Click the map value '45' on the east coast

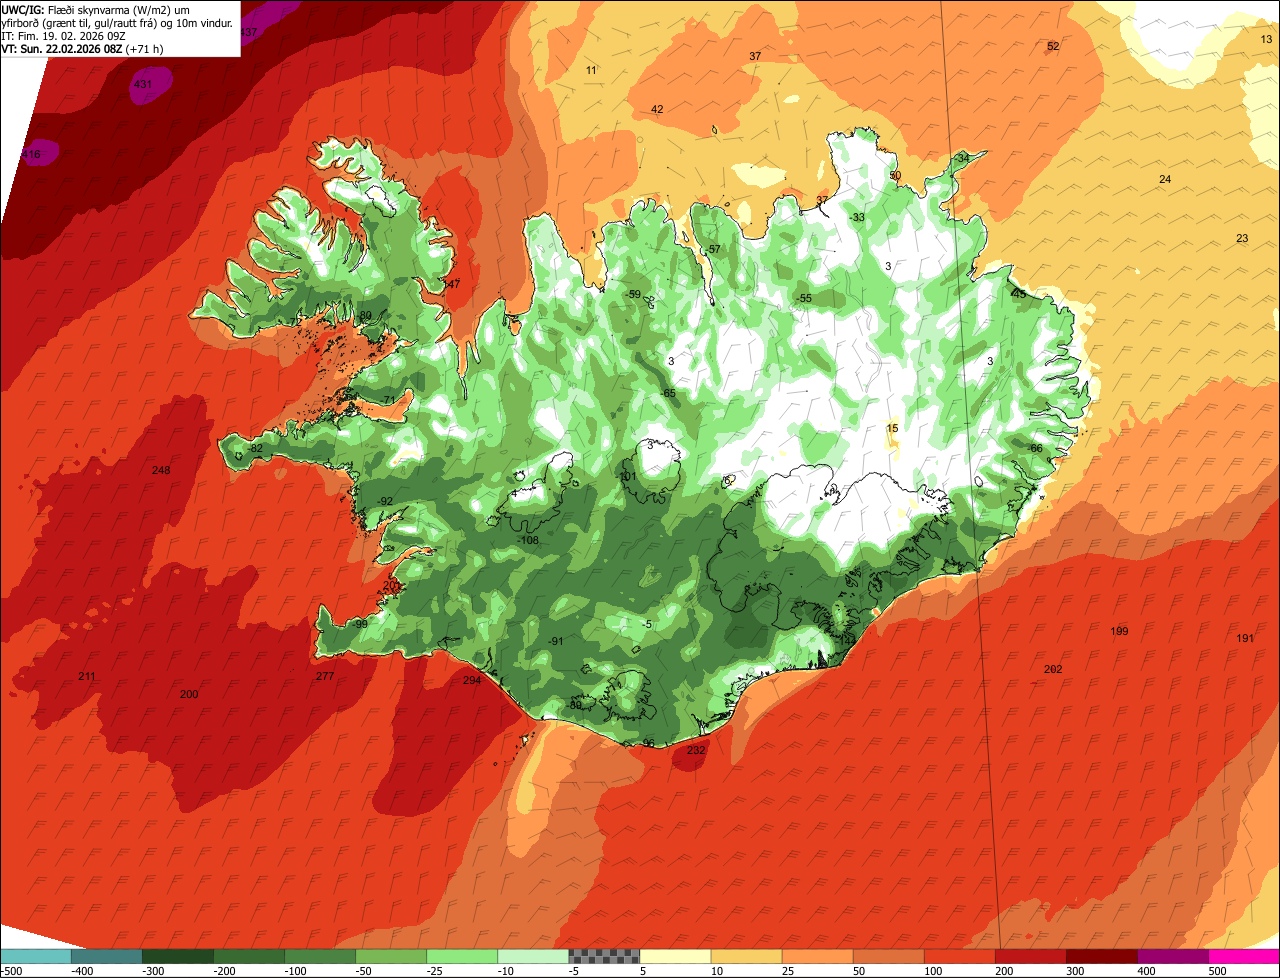[1019, 293]
